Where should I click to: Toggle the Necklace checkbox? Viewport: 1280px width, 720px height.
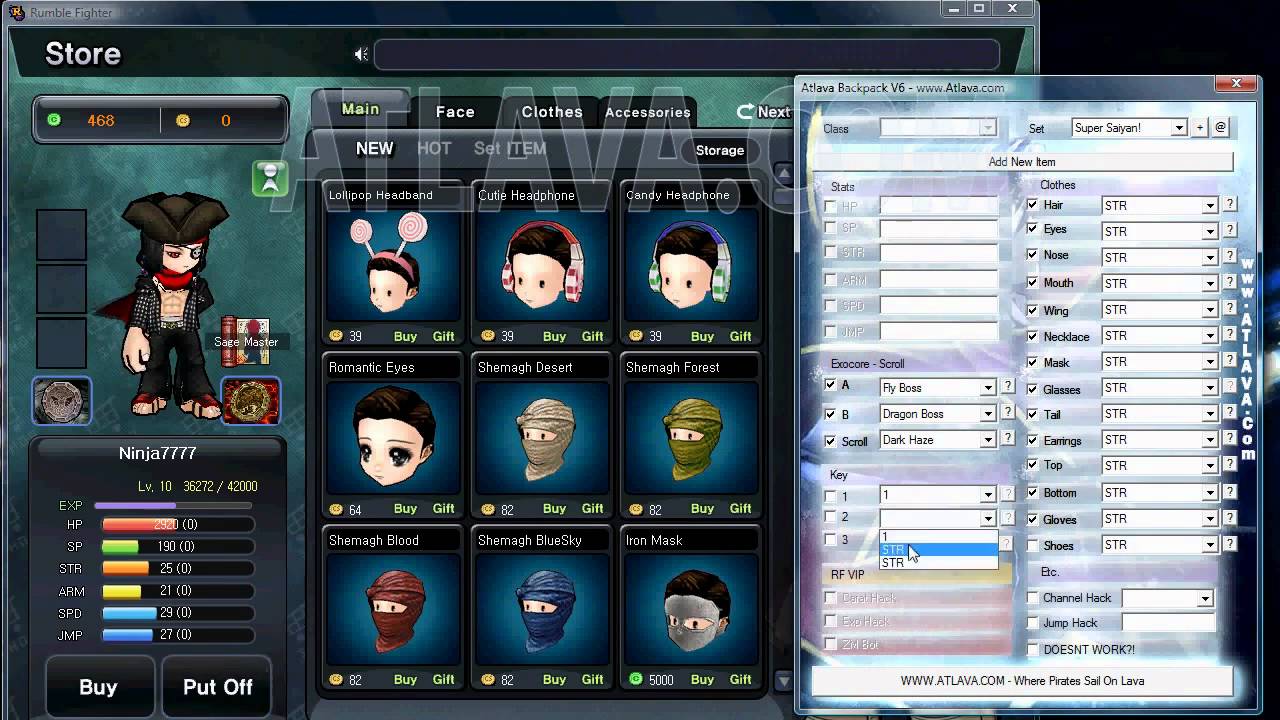(1033, 335)
